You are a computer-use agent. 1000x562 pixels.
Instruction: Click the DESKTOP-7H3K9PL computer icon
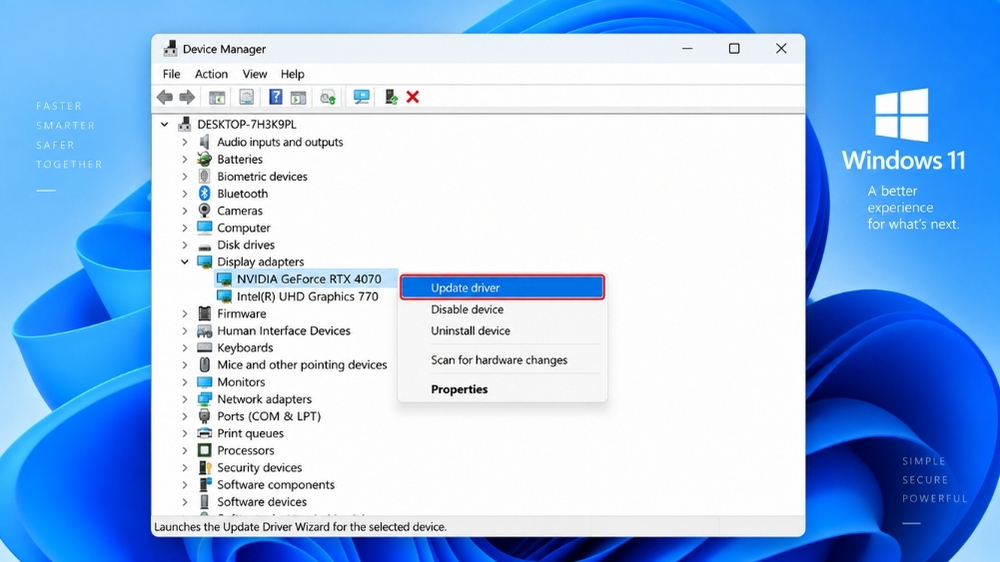[185, 124]
